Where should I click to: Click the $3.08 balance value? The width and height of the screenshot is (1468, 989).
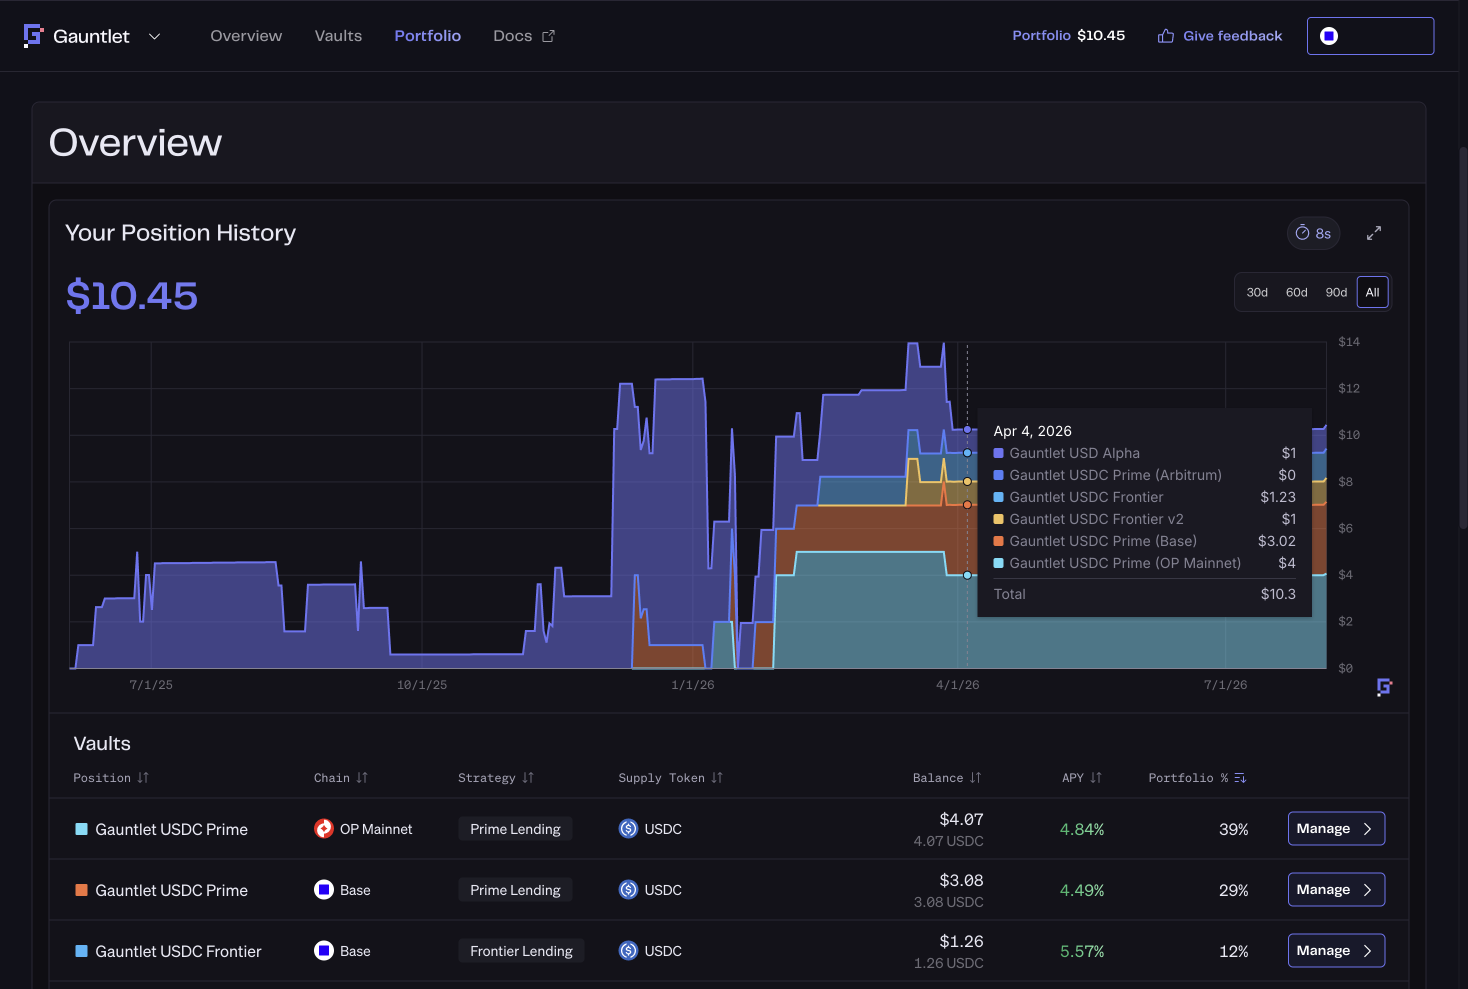coord(961,881)
